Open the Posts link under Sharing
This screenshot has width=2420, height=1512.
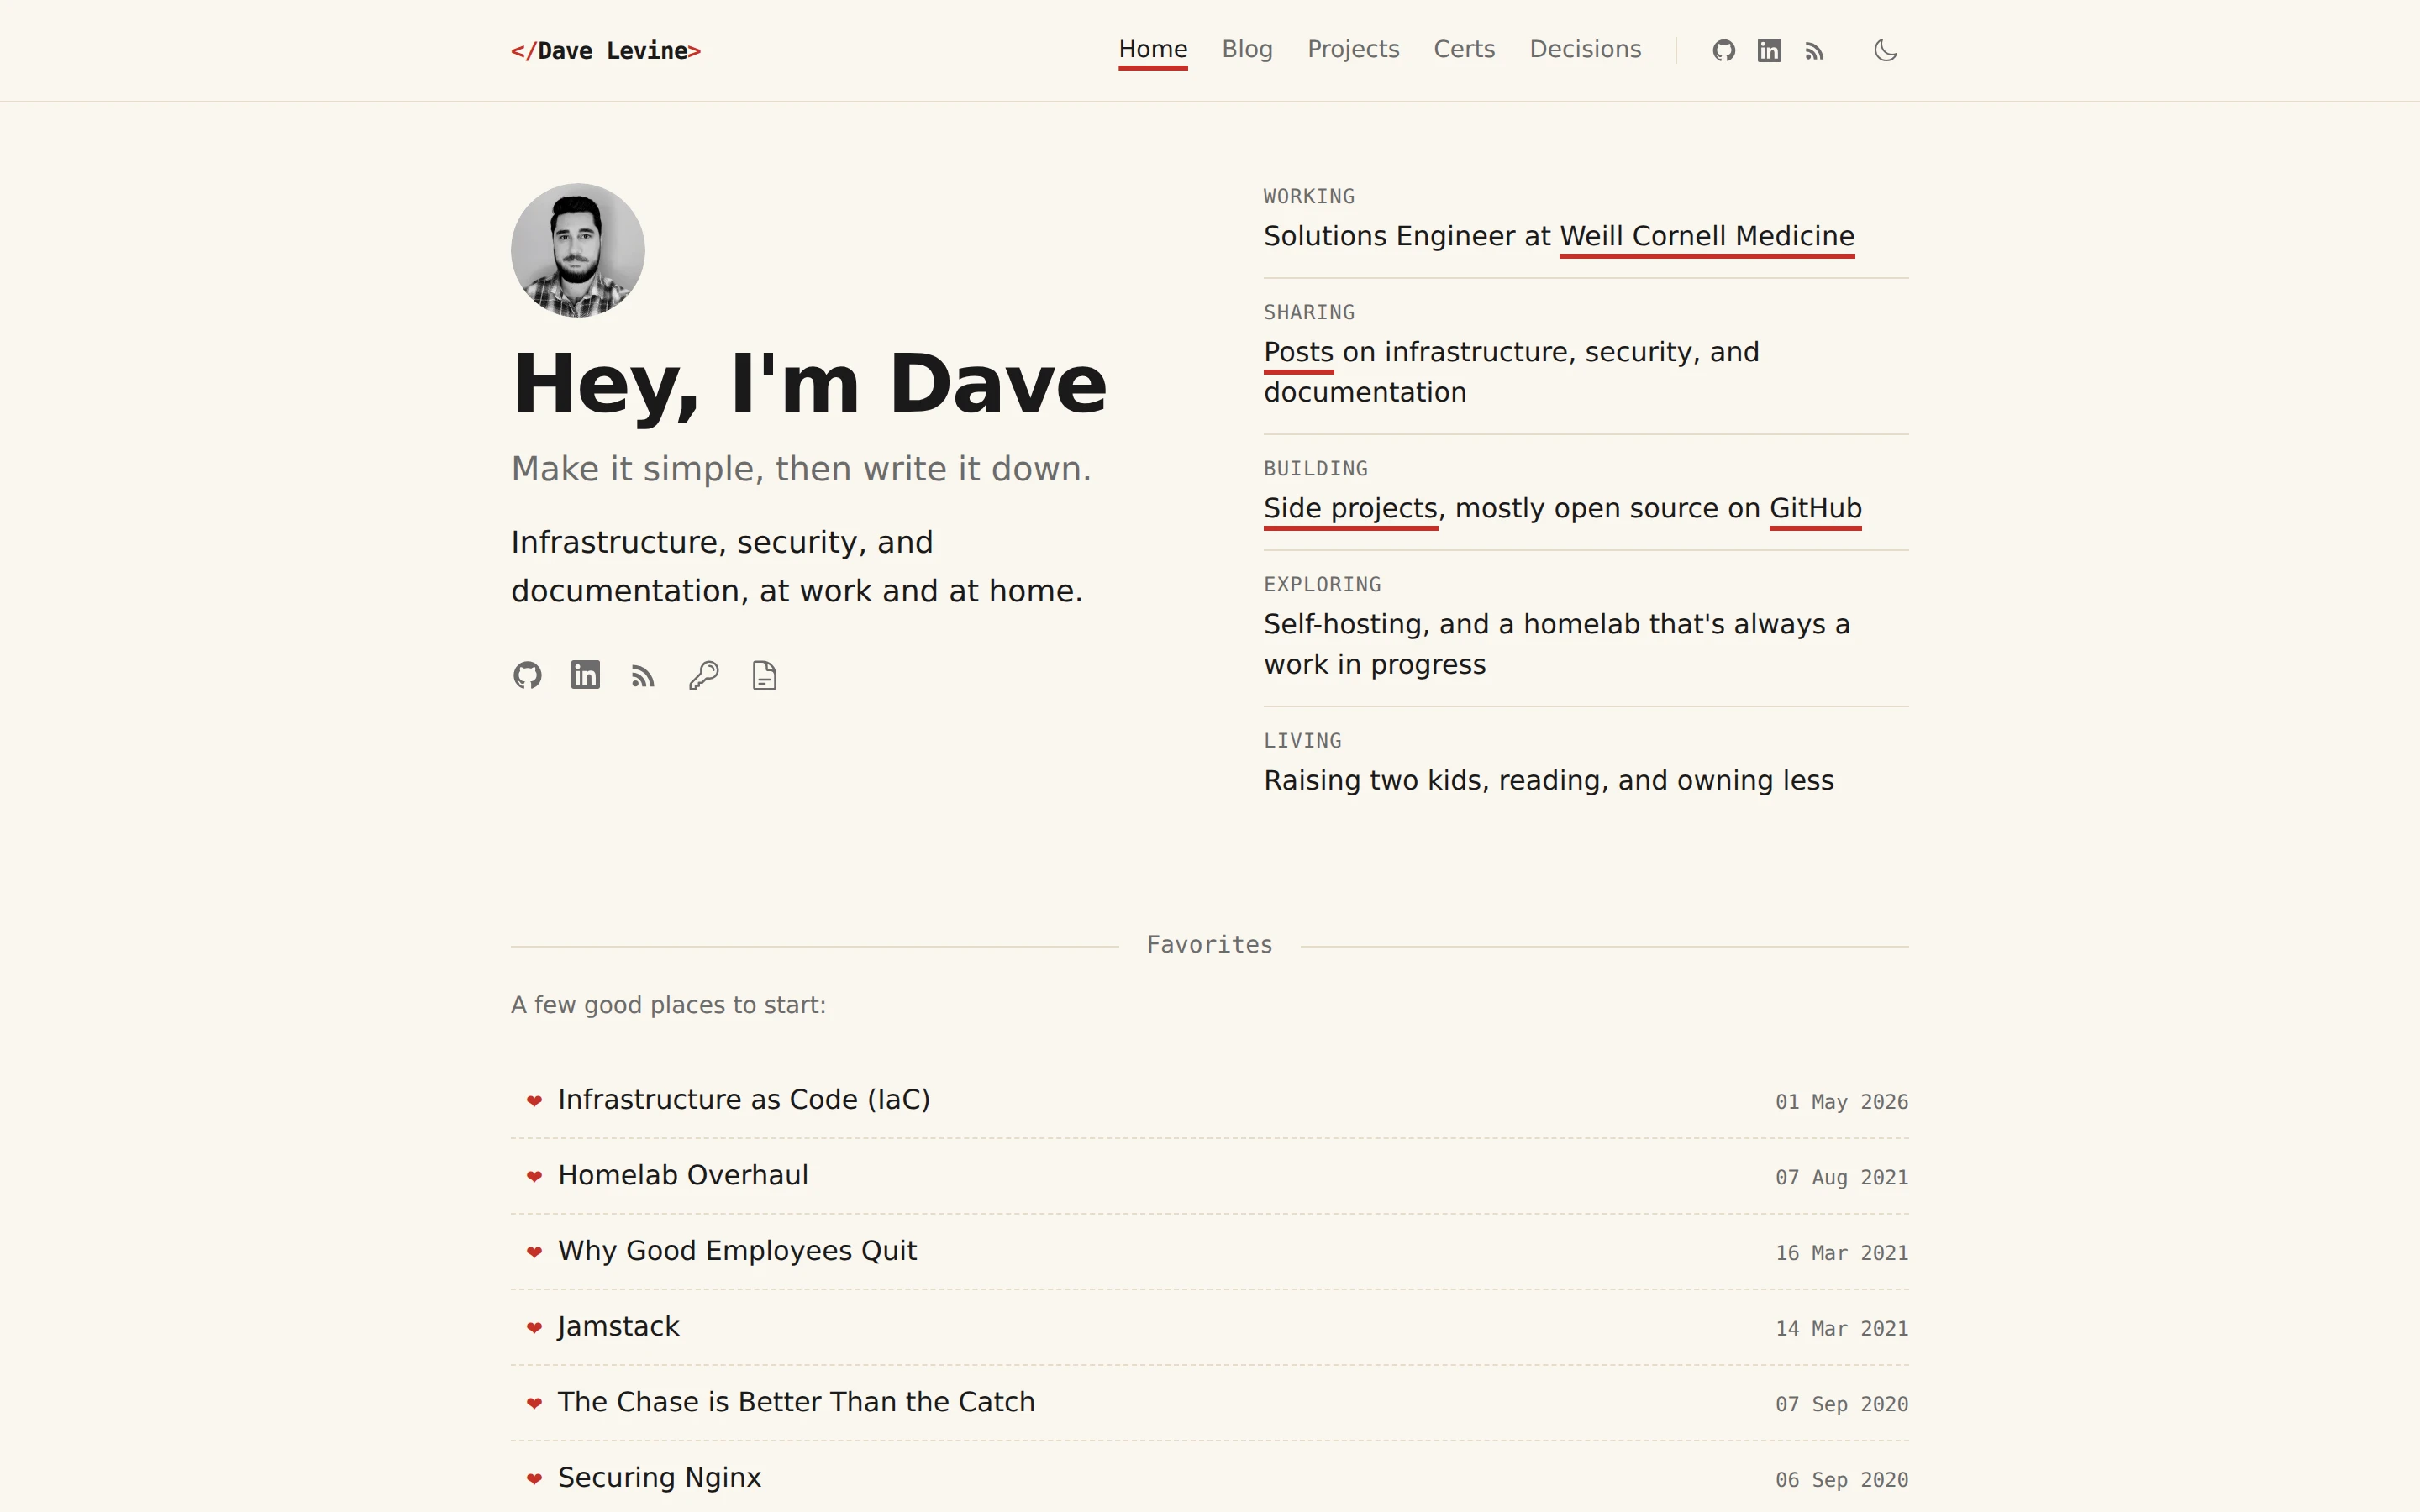tap(1298, 352)
